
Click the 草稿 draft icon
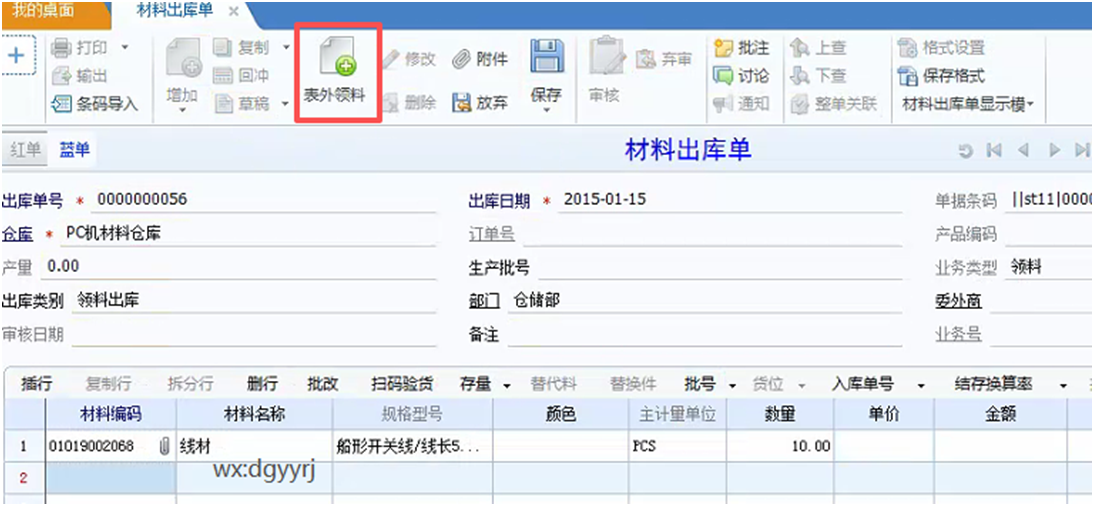pyautogui.click(x=223, y=103)
